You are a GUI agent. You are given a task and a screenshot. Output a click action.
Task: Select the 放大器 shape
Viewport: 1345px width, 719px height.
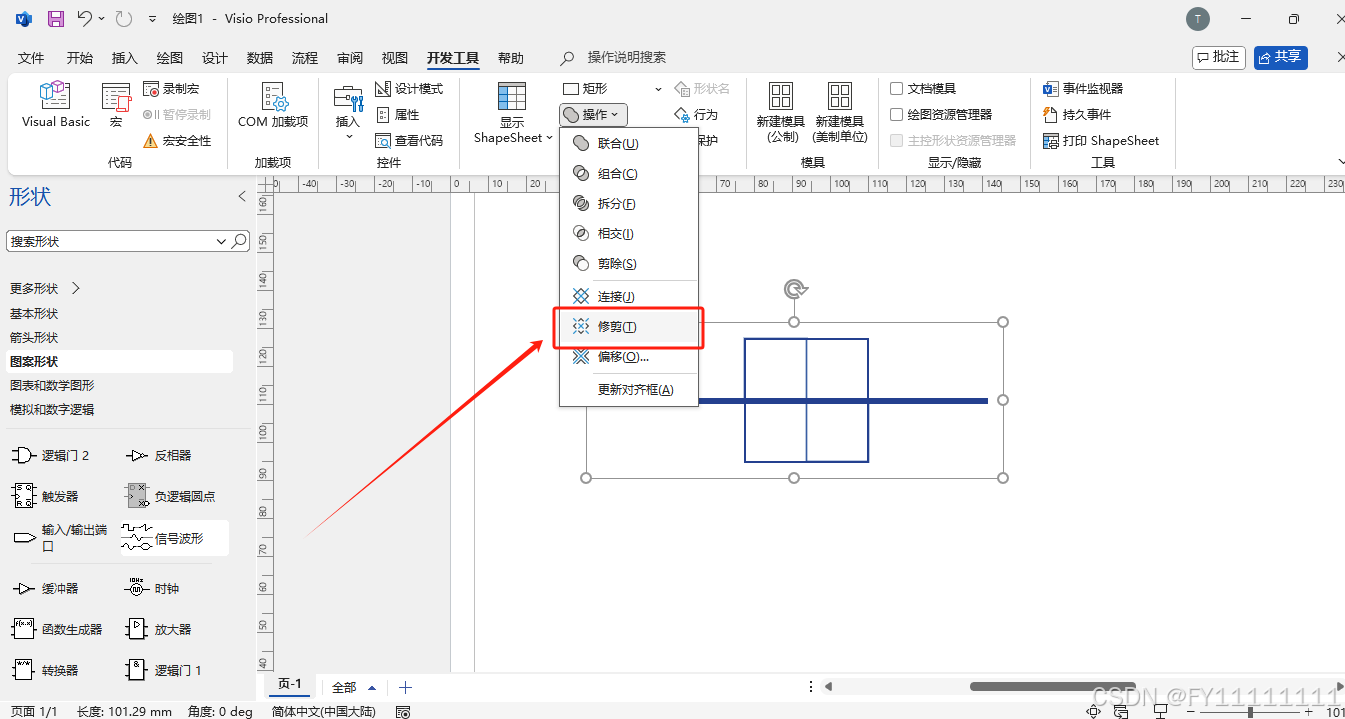click(x=159, y=630)
